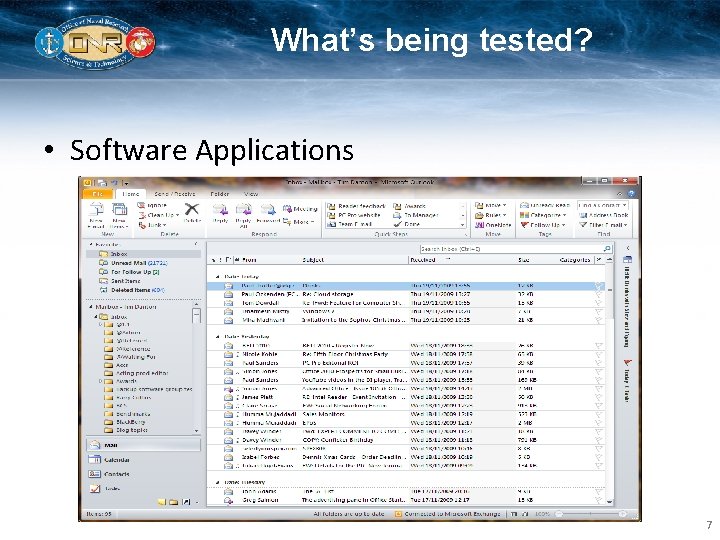Click the OneNote icon in the Move group
The image size is (720, 540).
pos(479,225)
